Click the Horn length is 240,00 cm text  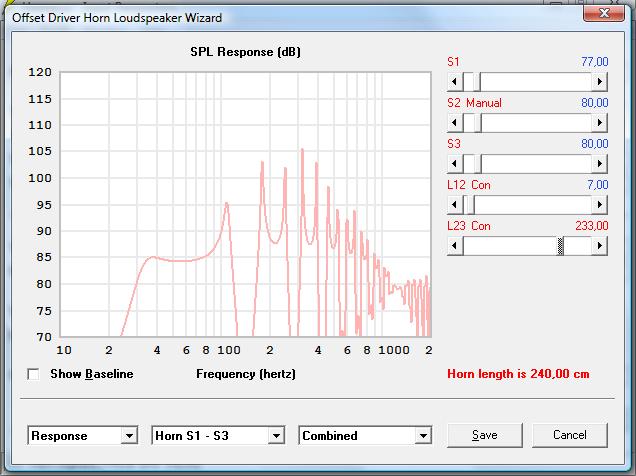[x=518, y=374]
